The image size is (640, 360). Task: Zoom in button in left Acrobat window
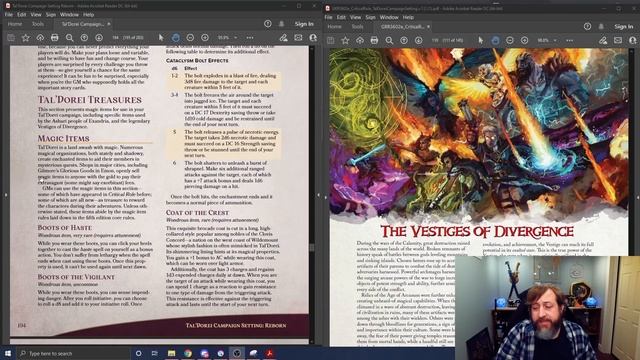205,38
